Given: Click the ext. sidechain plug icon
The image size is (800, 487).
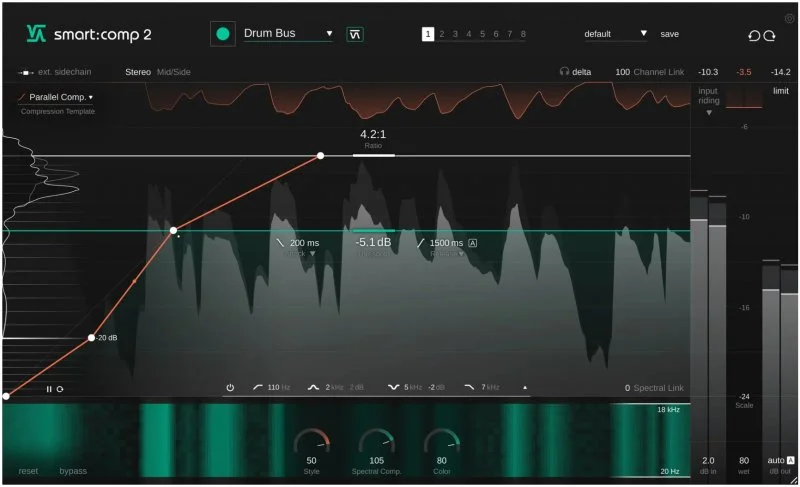Looking at the screenshot, I should (26, 72).
